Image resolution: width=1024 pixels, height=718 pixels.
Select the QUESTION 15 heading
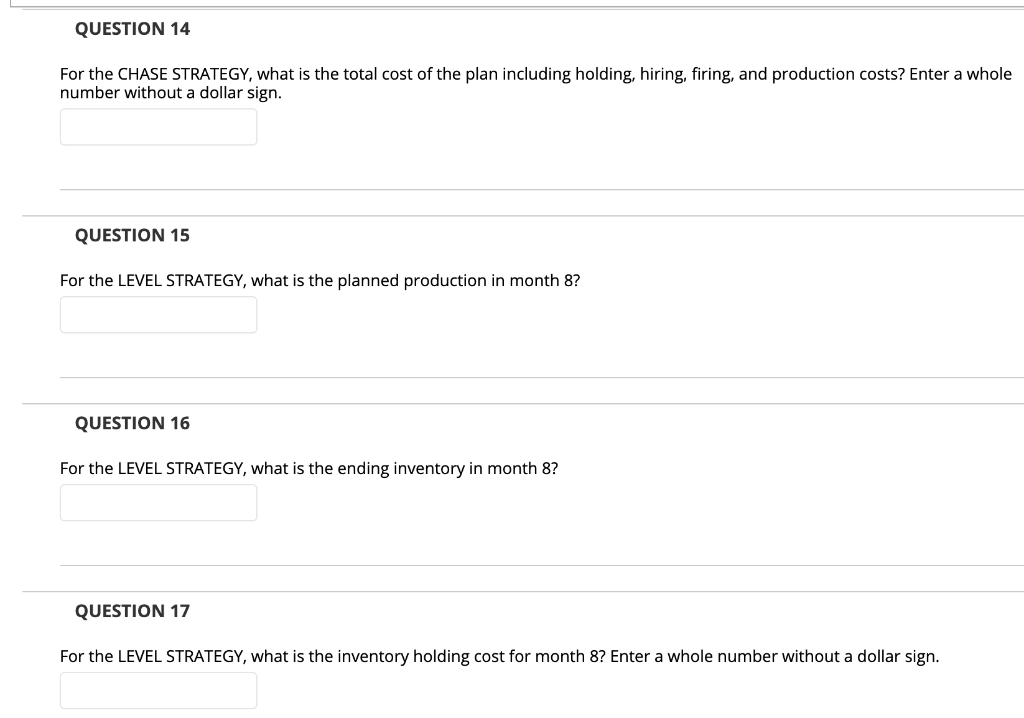click(x=131, y=235)
